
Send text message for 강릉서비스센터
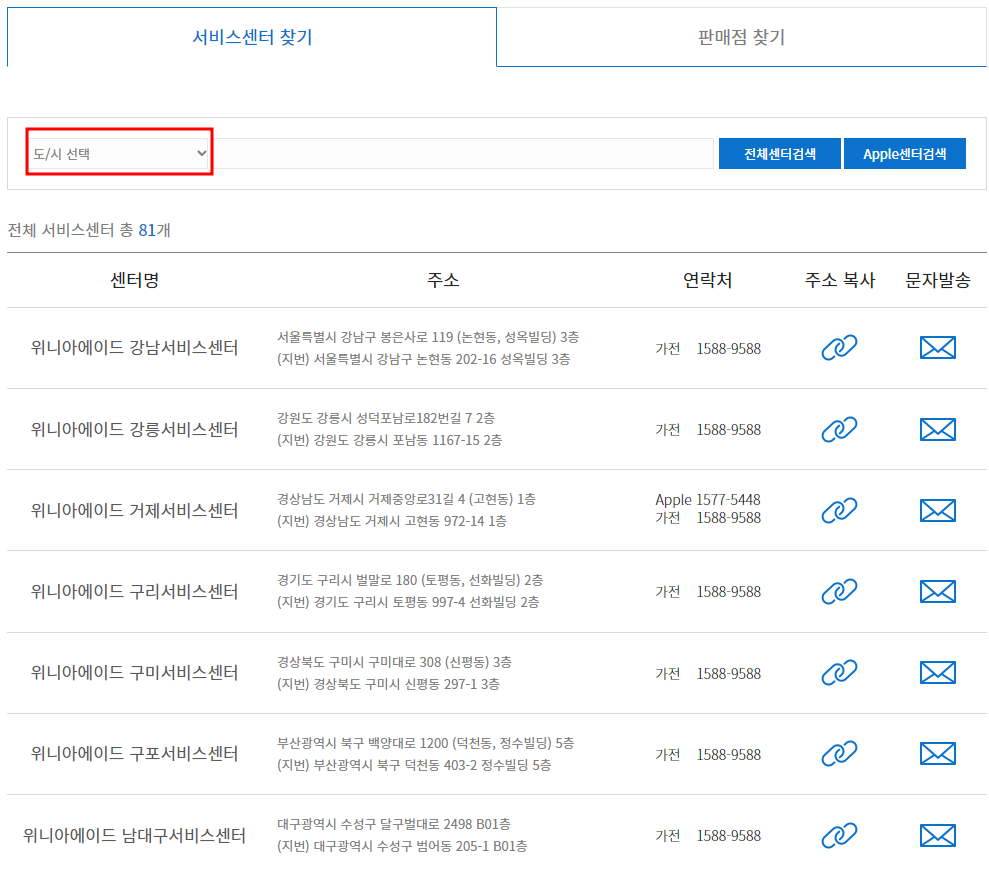937,429
